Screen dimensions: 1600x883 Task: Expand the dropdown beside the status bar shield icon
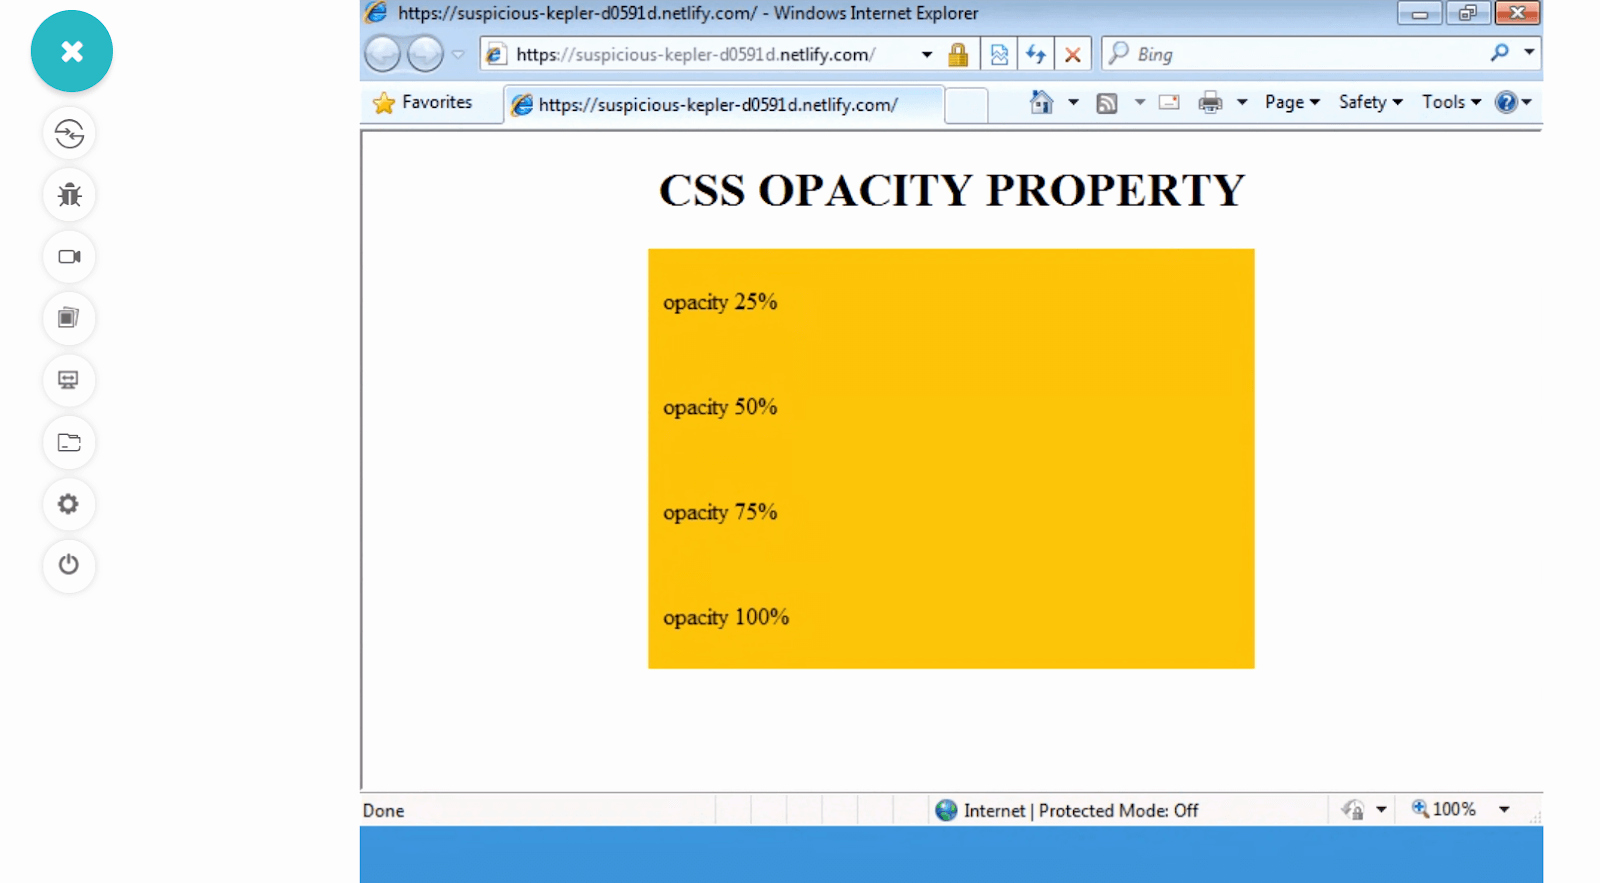1381,810
